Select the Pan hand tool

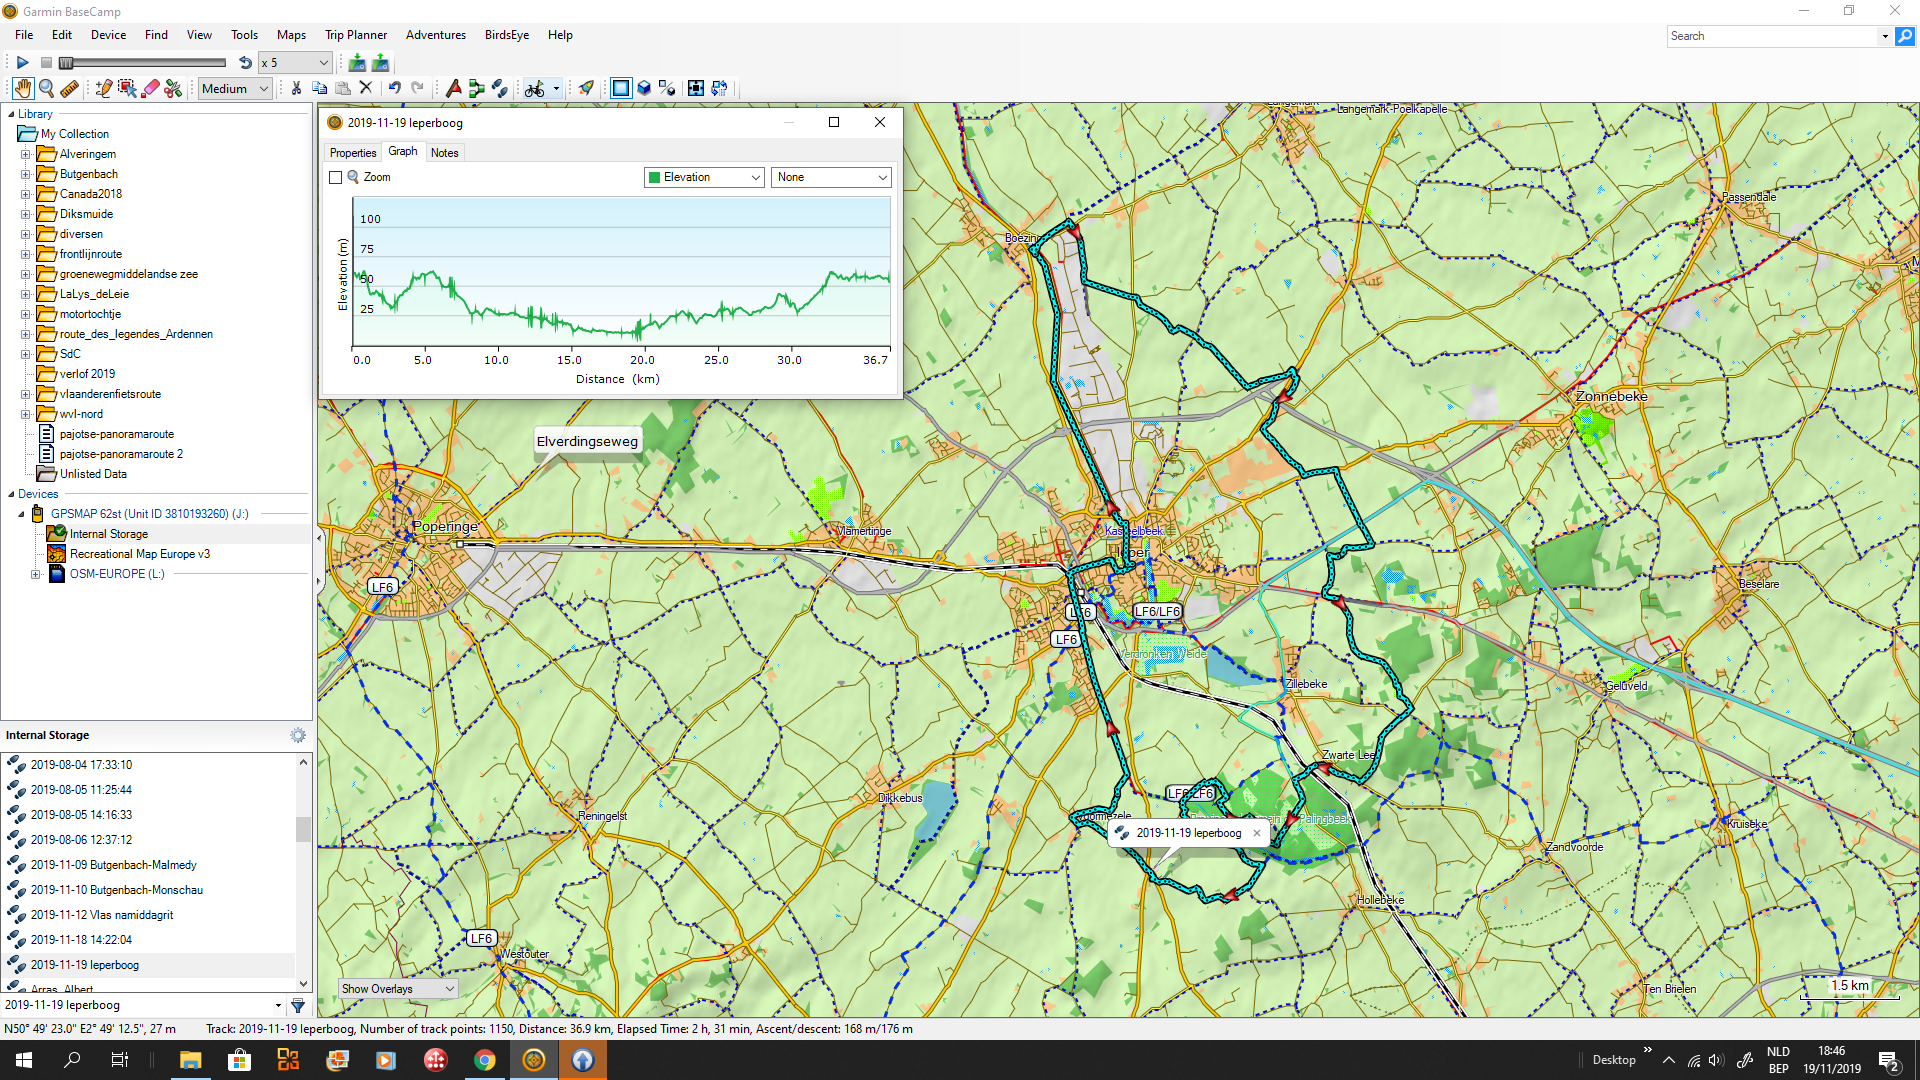point(22,88)
